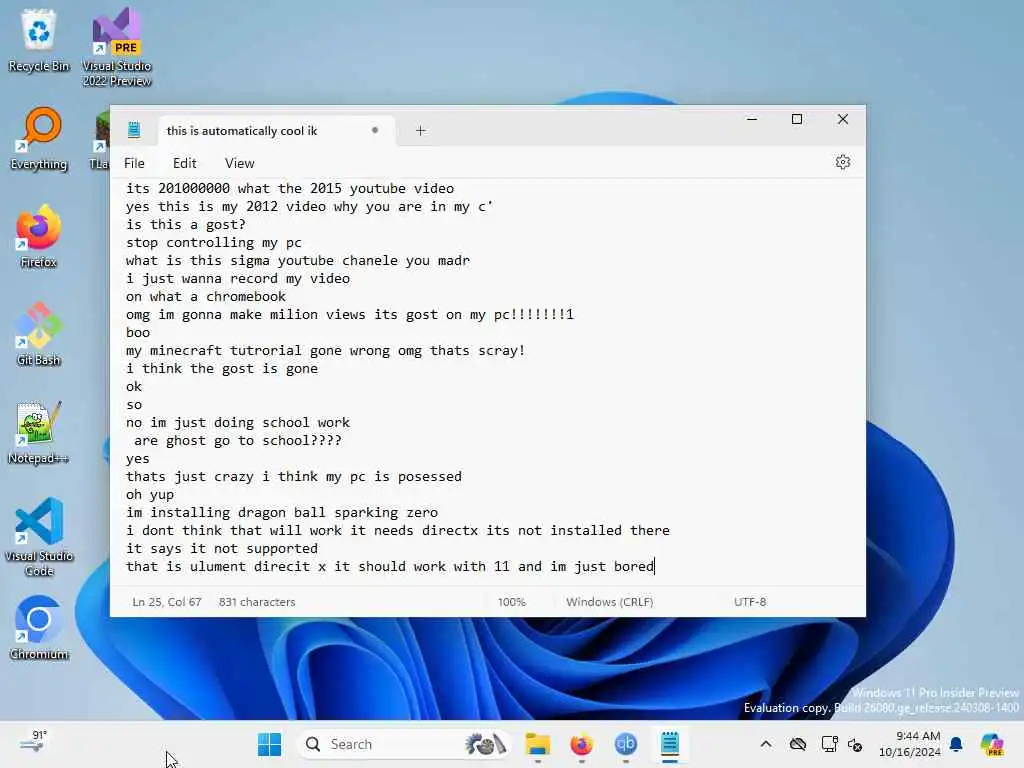Add a new Notepad tab
The width and height of the screenshot is (1024, 768).
coord(421,131)
